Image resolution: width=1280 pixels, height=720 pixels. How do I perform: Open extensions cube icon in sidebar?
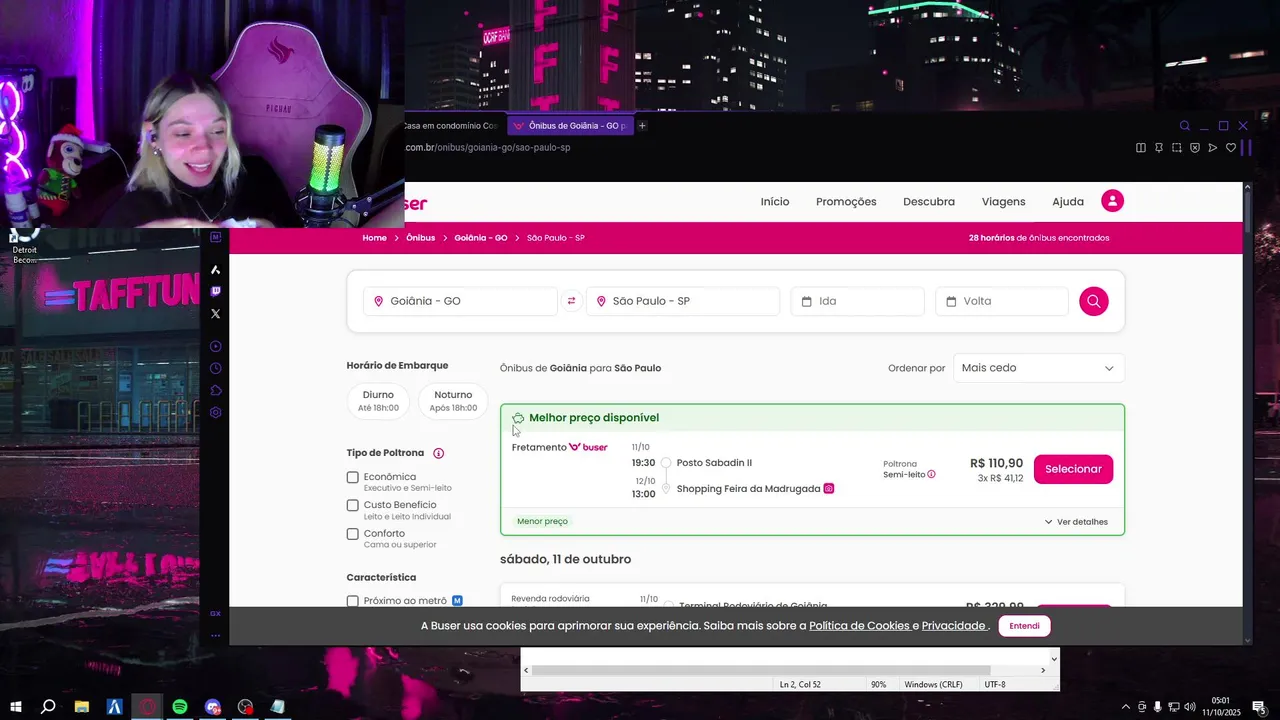[x=215, y=390]
